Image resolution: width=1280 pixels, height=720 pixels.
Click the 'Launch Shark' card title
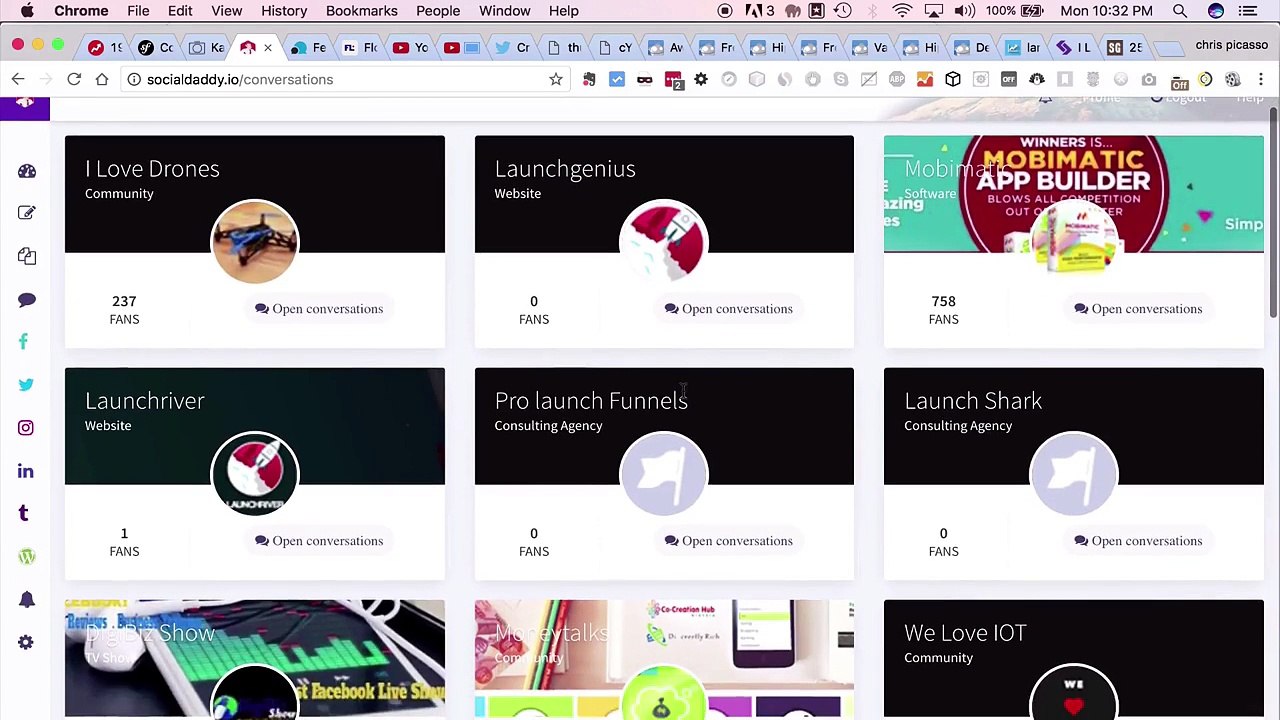point(973,401)
